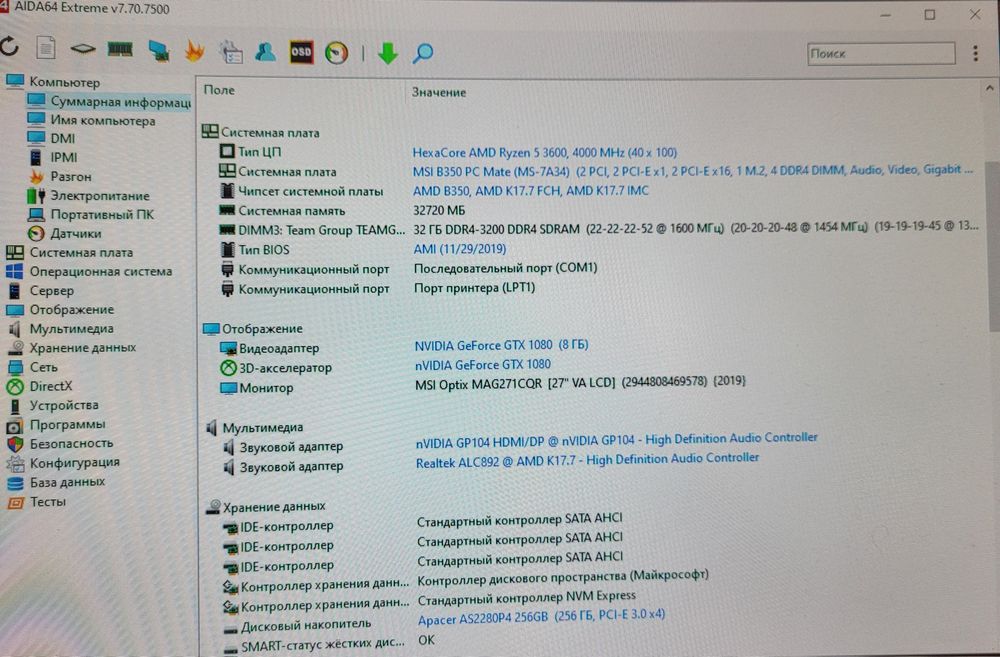The height and width of the screenshot is (657, 1000).
Task: Open the Report page icon in toolbar
Action: coord(46,48)
